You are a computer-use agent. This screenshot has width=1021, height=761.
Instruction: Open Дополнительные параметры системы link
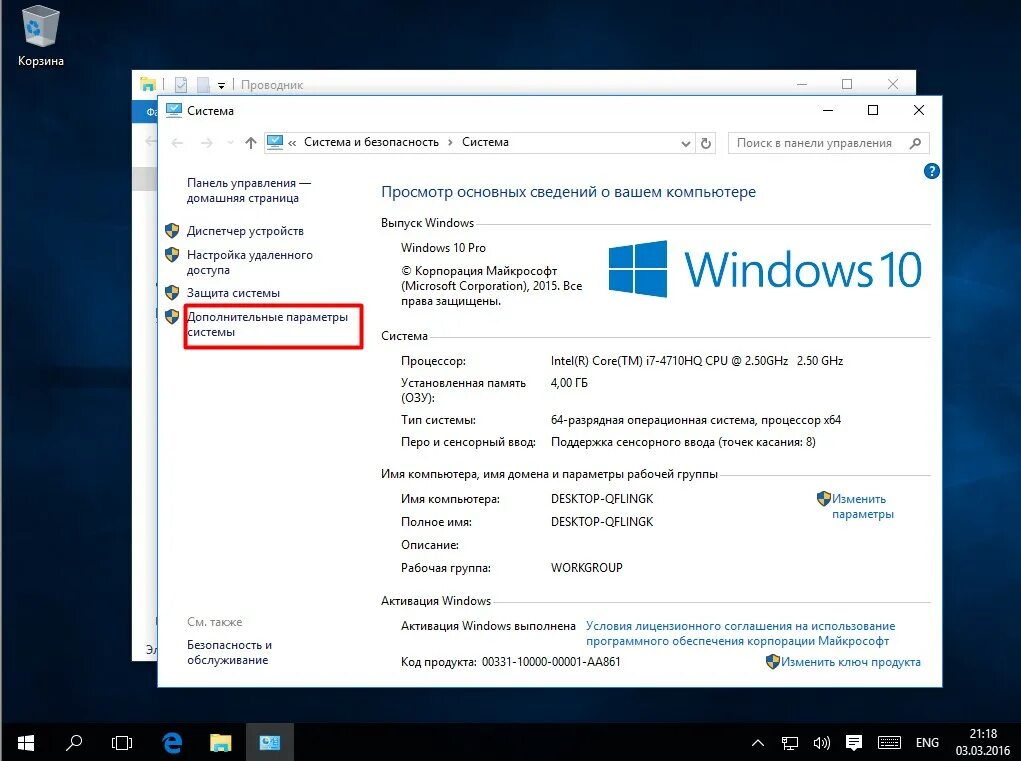pyautogui.click(x=267, y=324)
